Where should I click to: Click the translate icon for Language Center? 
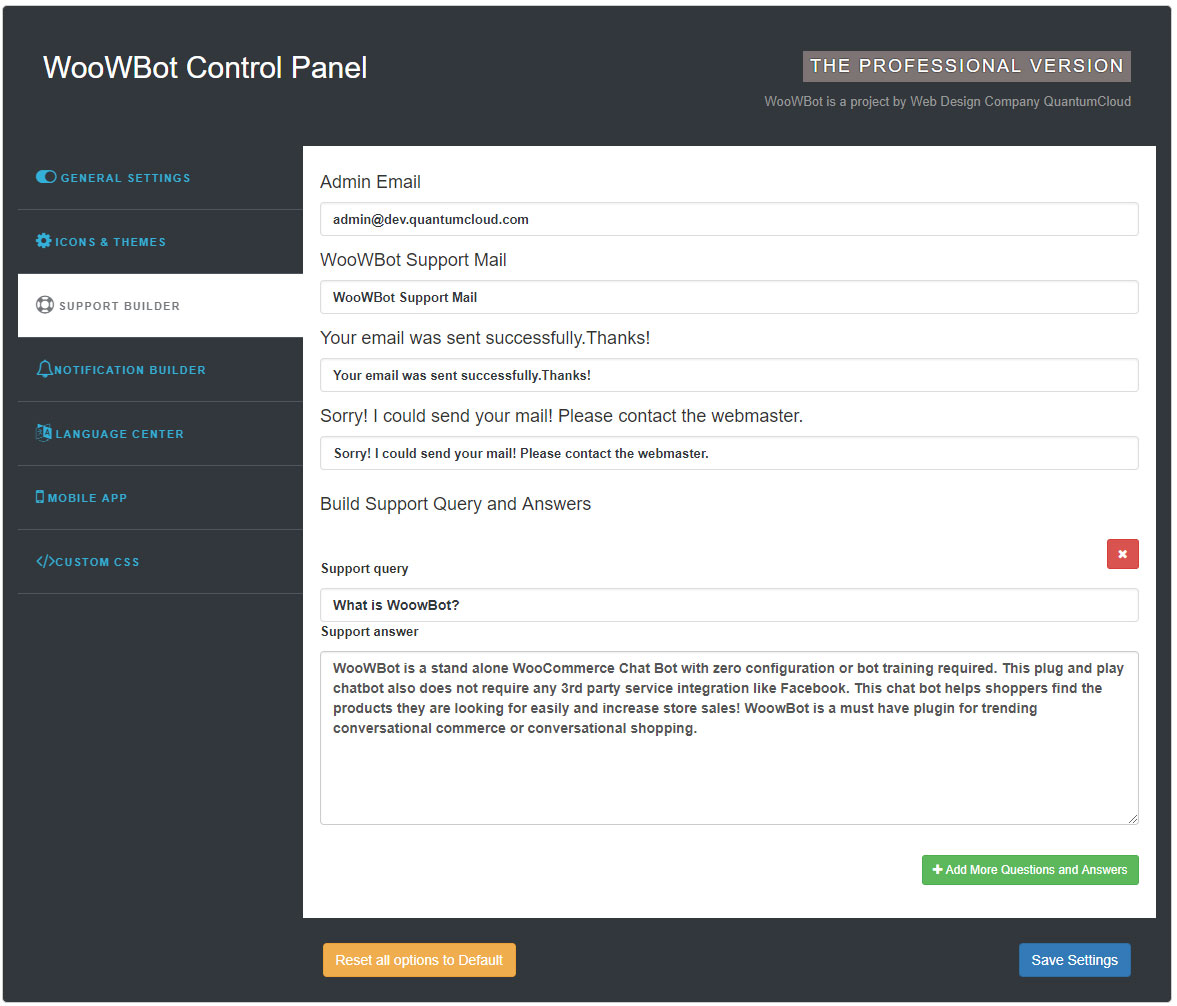[44, 432]
